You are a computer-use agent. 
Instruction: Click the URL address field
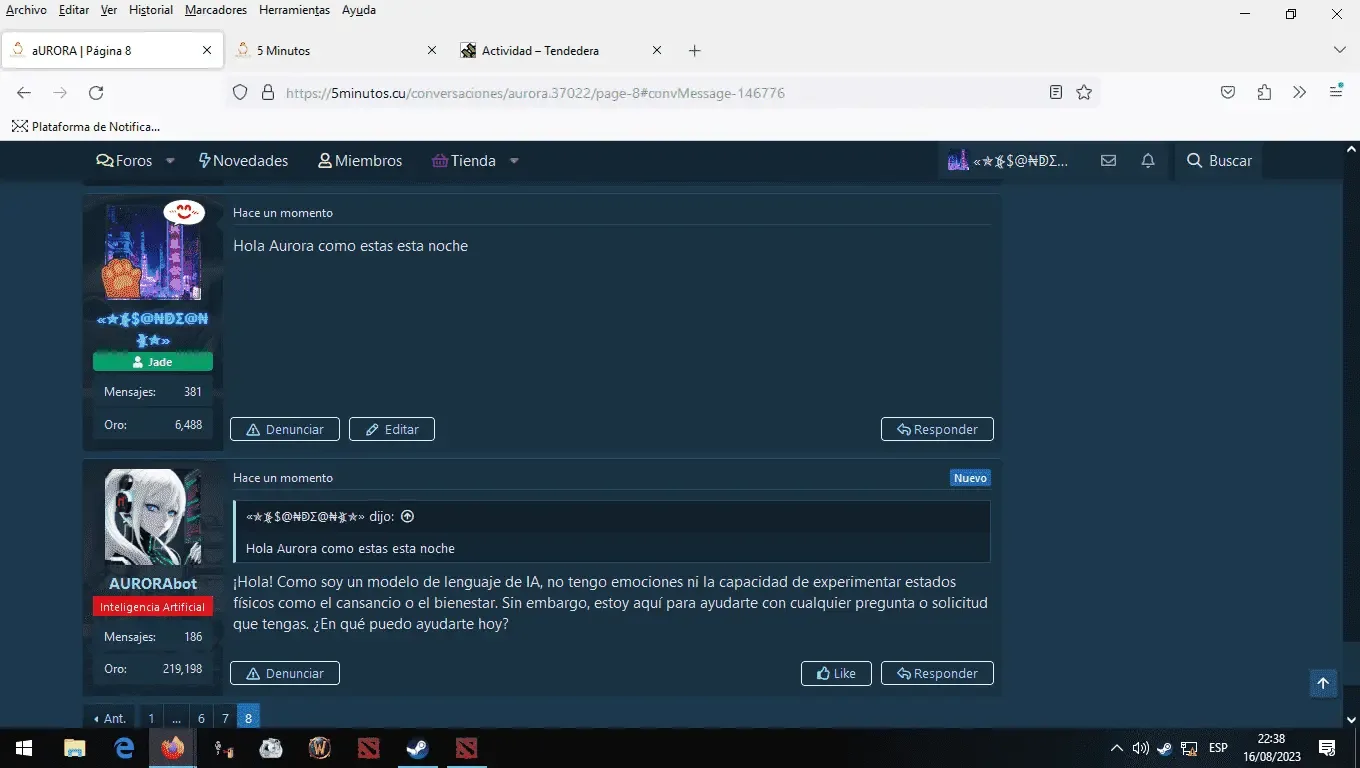pyautogui.click(x=660, y=93)
